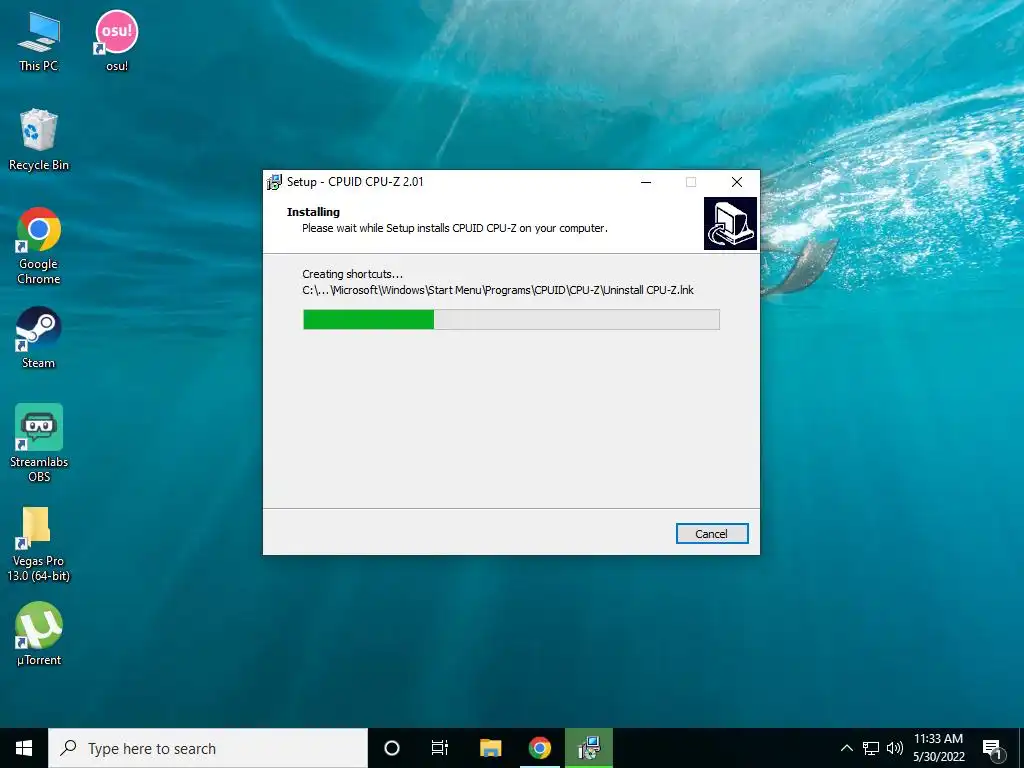Open File Explorer from the taskbar
1024x768 pixels.
point(490,748)
